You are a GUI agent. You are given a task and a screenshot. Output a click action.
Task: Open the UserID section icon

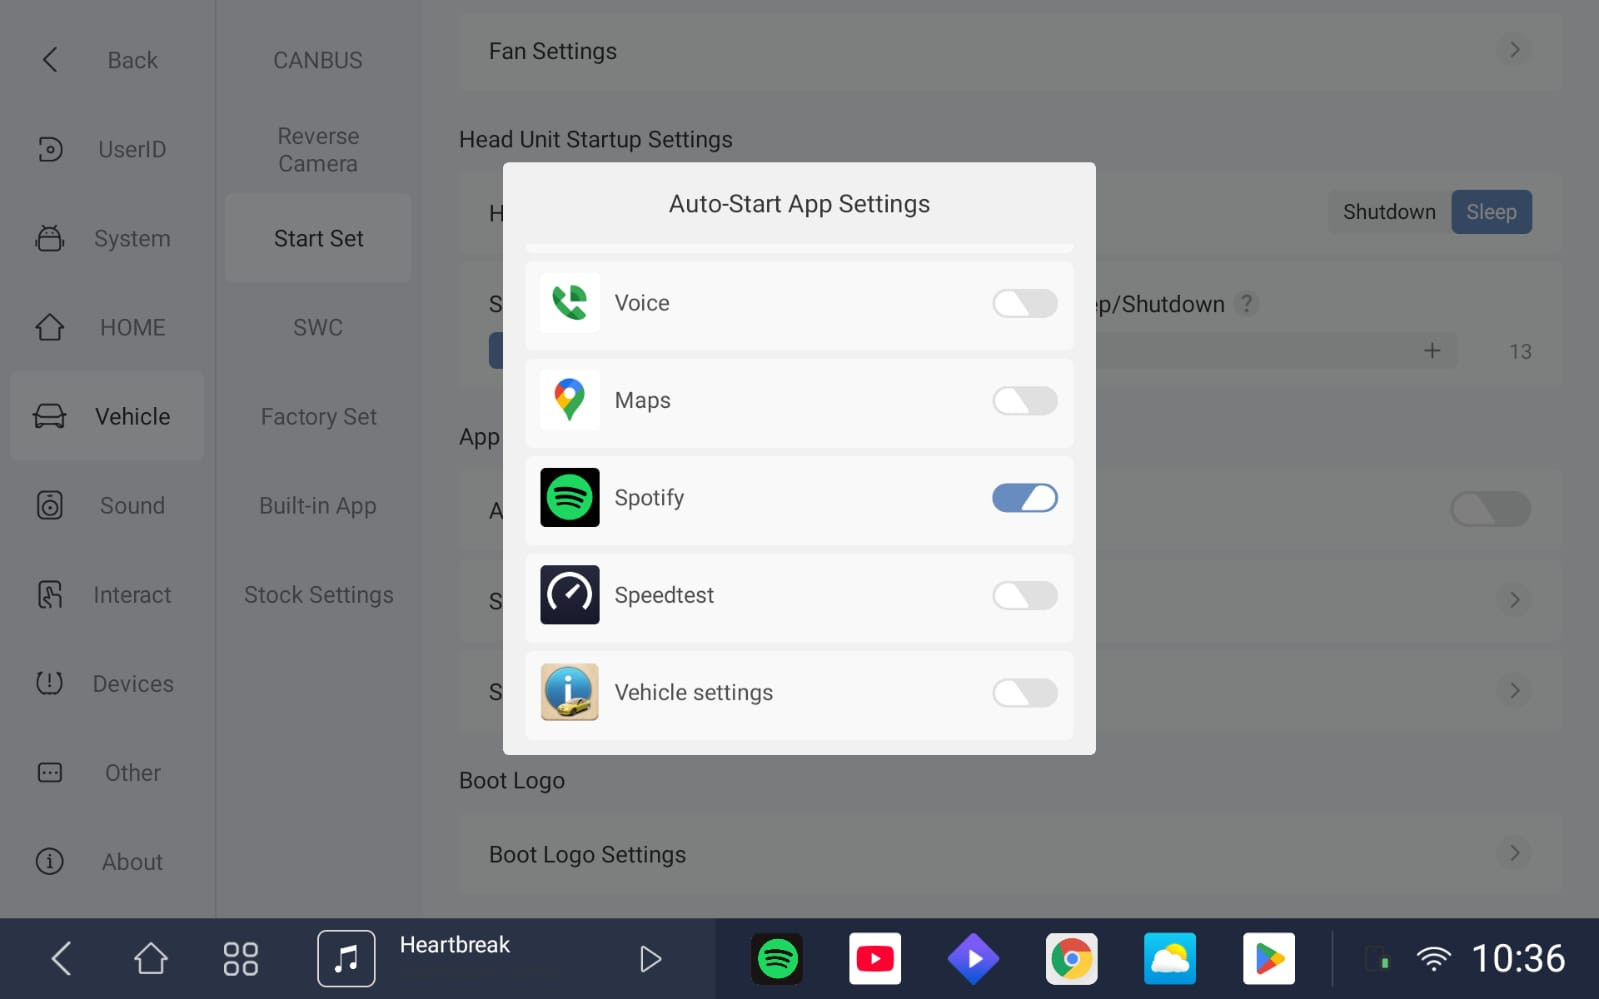click(50, 149)
